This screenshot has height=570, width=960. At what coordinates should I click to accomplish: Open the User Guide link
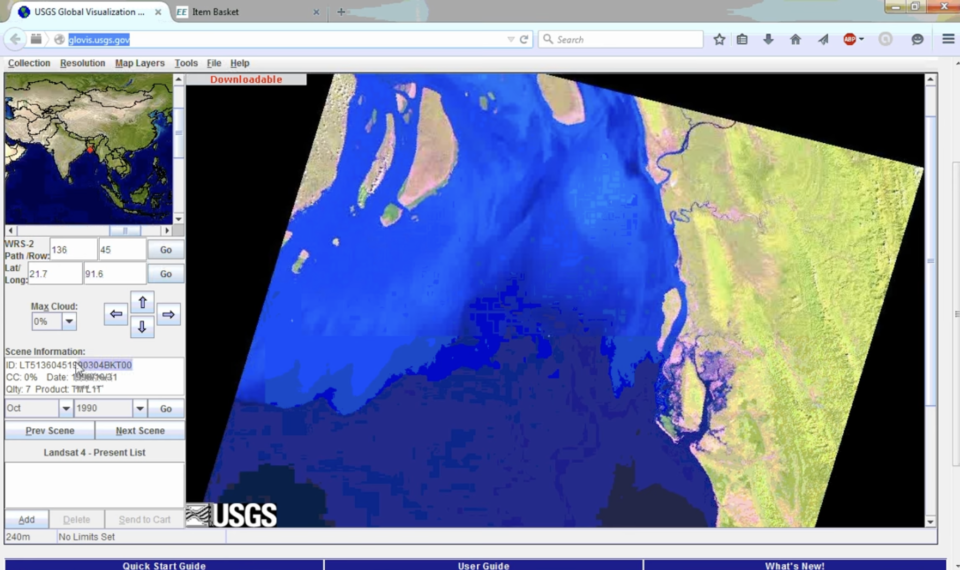click(484, 565)
